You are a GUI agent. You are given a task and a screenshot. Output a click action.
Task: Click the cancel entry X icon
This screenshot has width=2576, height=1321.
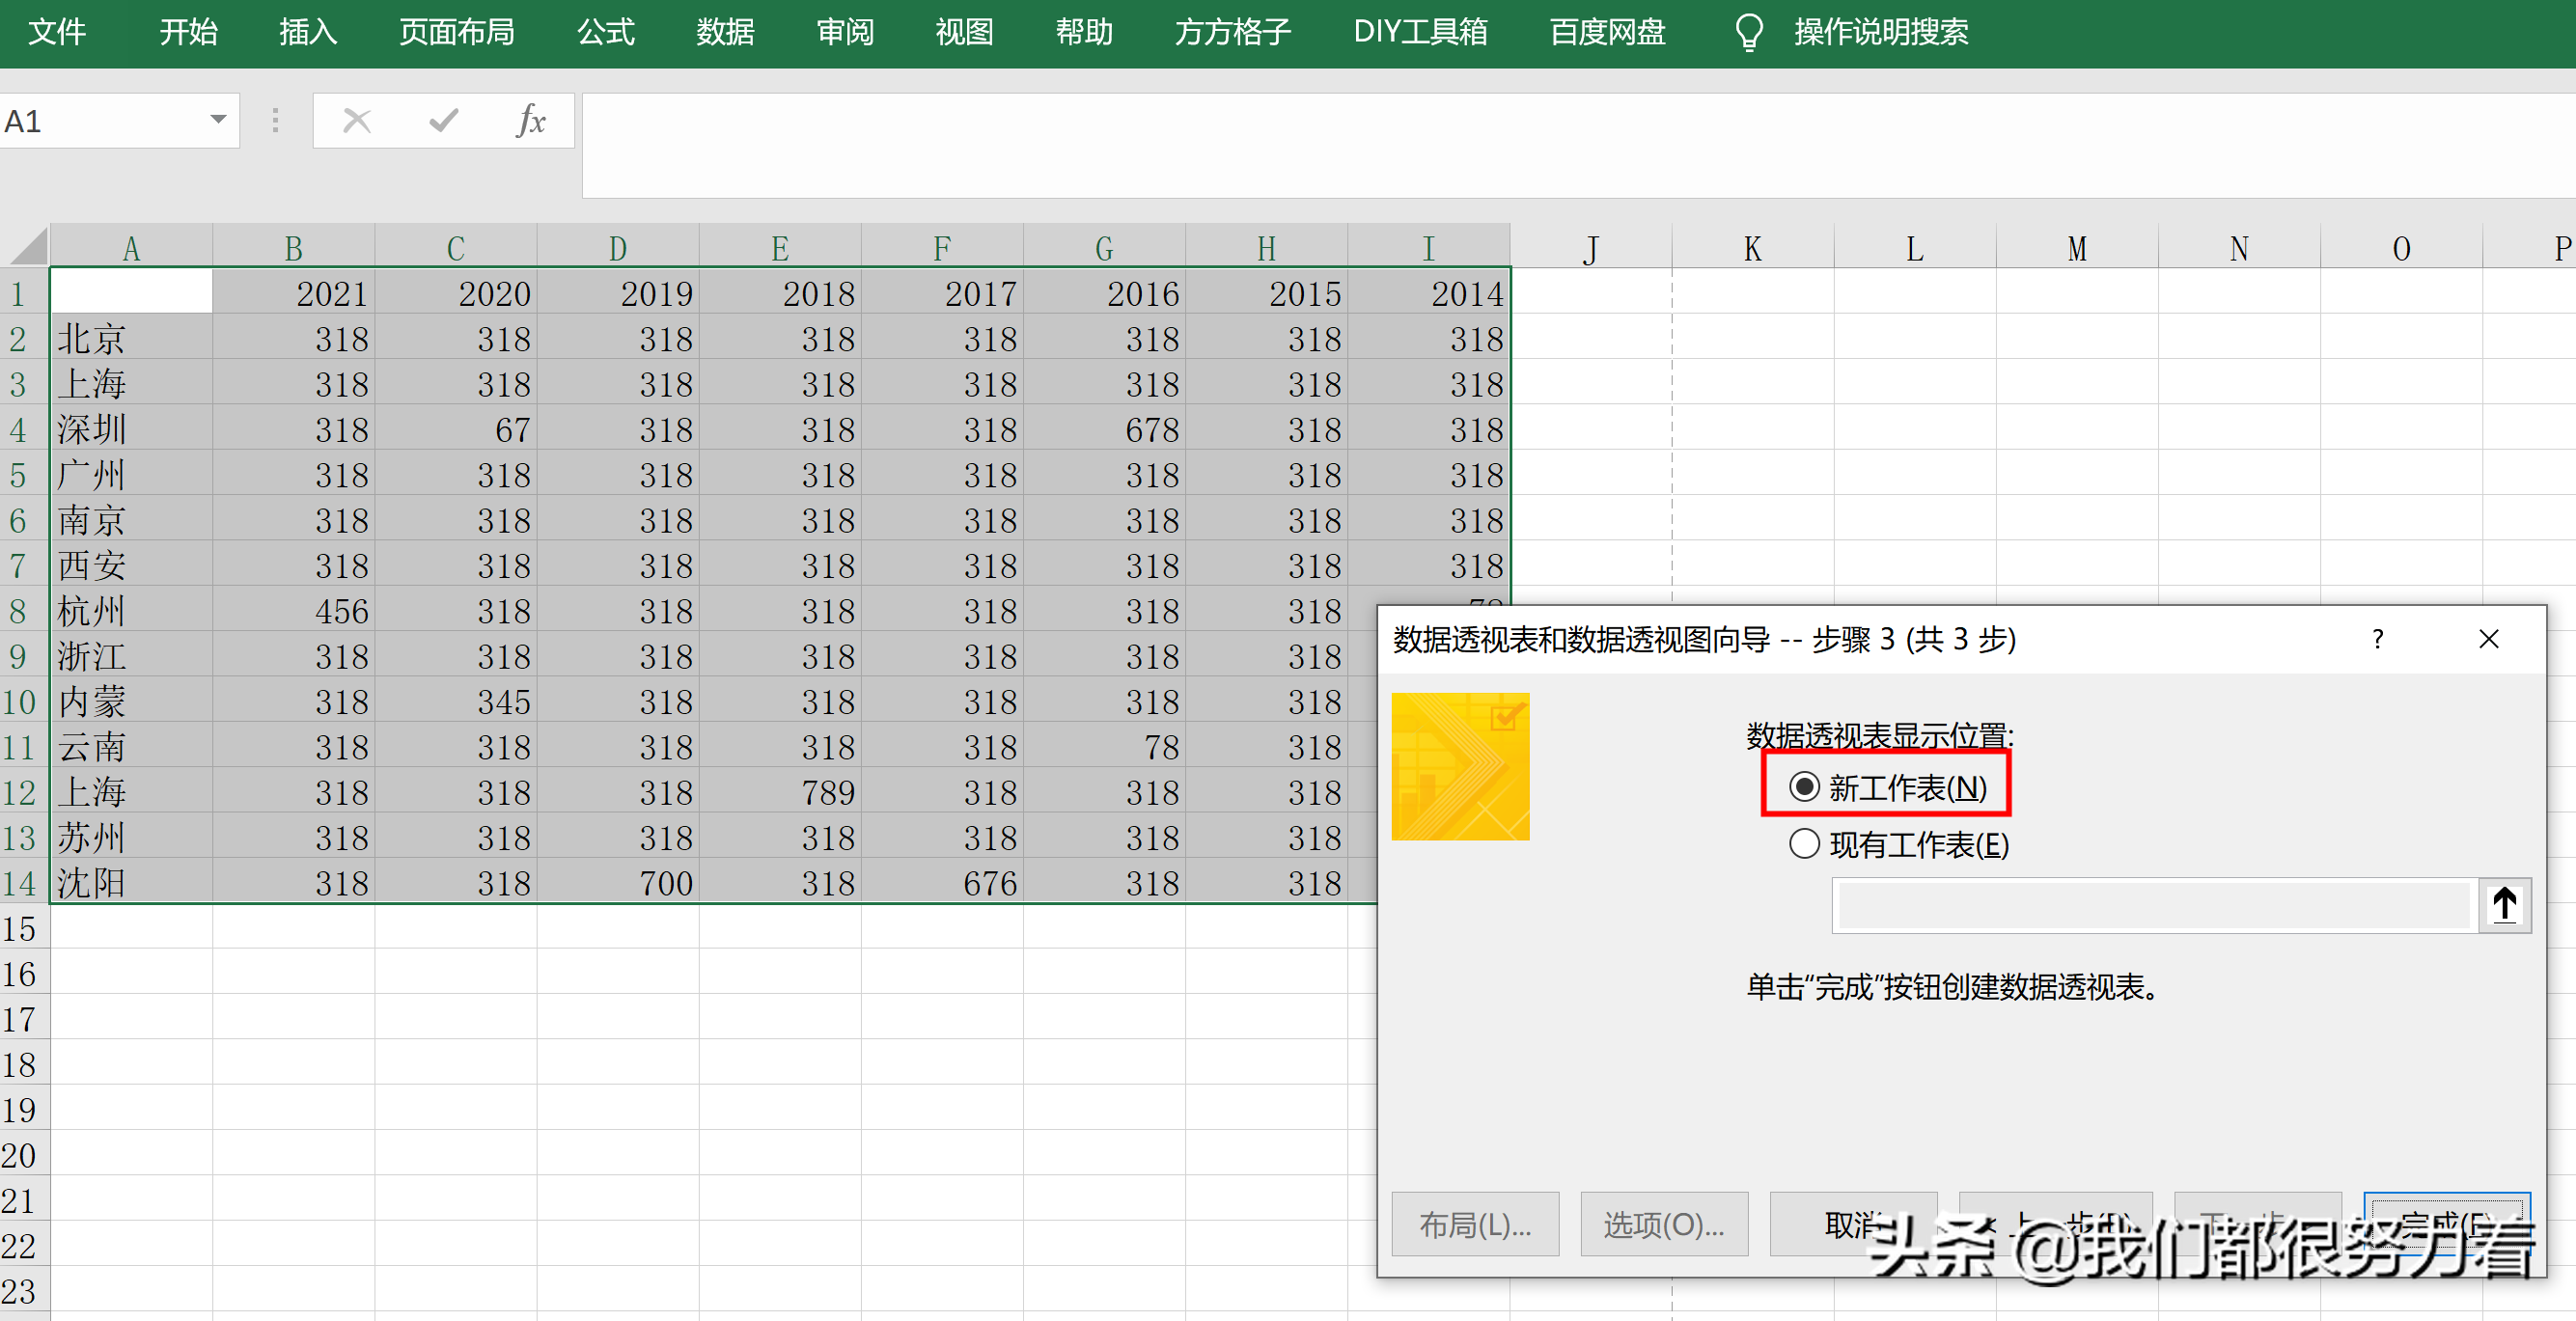coord(357,121)
